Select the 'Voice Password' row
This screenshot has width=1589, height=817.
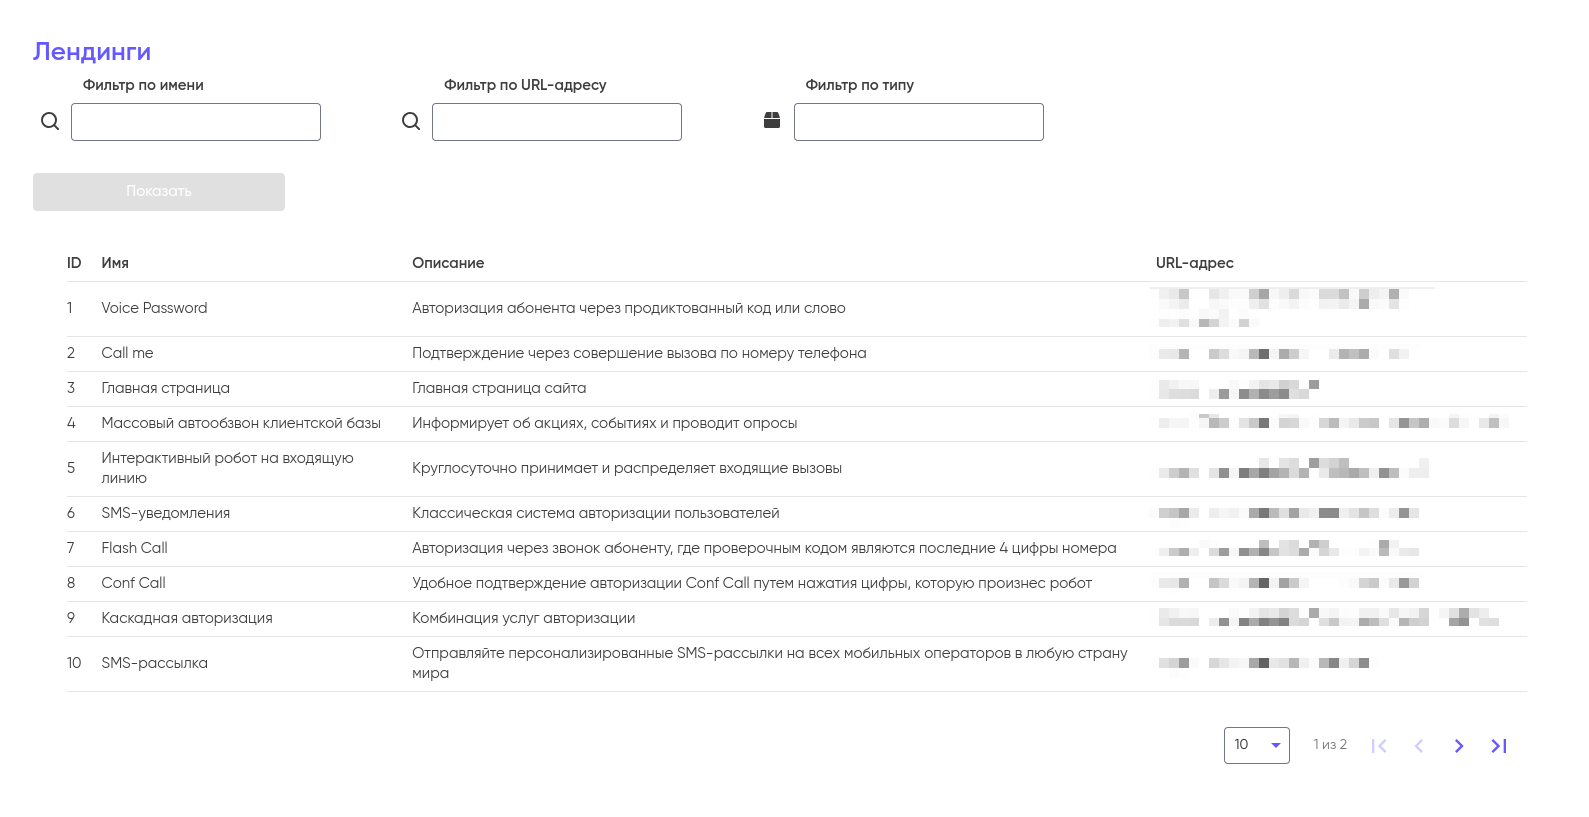[154, 308]
